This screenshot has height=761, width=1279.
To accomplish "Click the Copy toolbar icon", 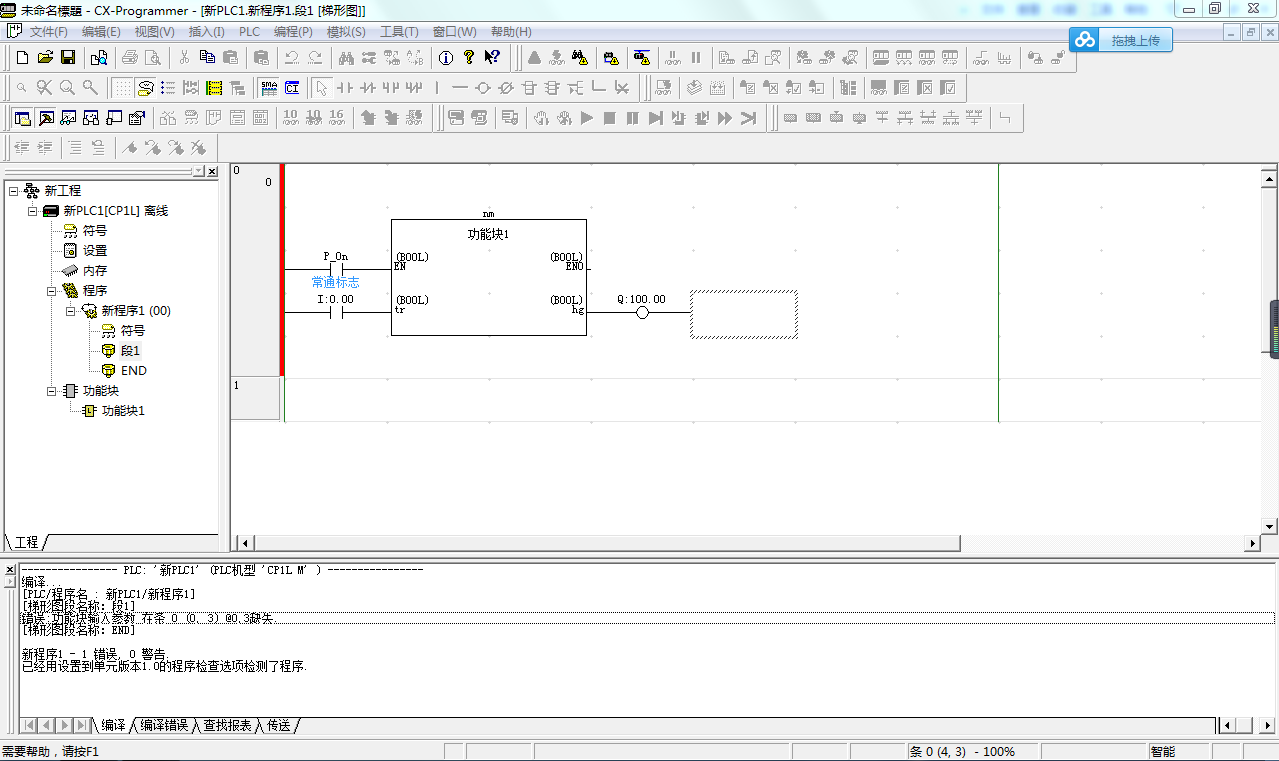I will 207,58.
